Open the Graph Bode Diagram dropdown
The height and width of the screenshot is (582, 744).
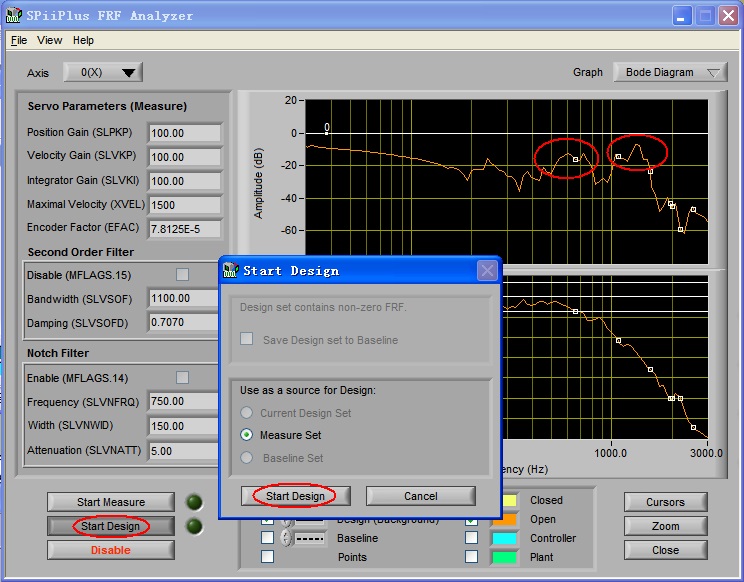click(670, 73)
